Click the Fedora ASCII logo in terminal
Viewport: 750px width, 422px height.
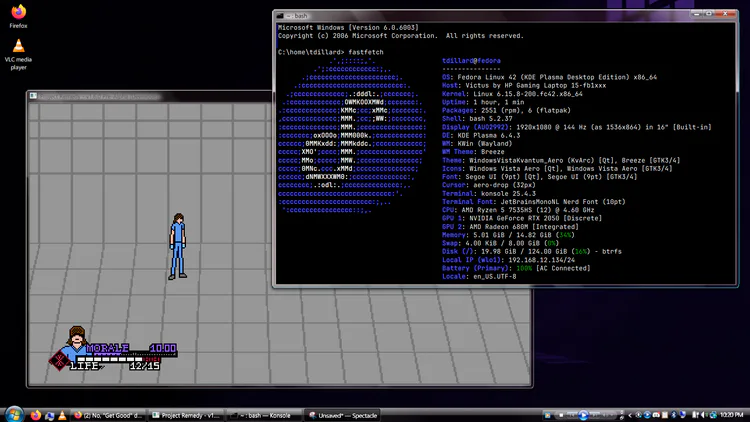click(352, 135)
